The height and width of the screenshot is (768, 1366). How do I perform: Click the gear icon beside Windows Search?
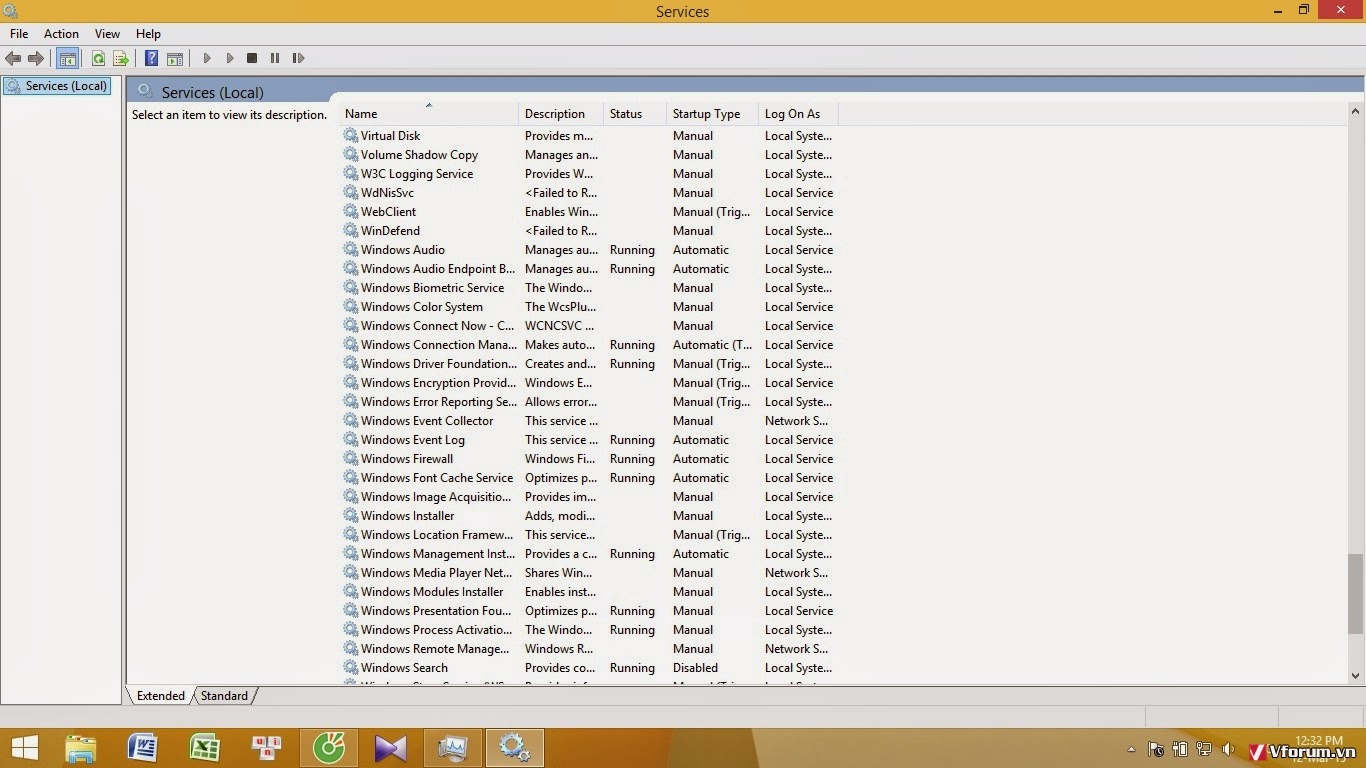click(x=351, y=667)
